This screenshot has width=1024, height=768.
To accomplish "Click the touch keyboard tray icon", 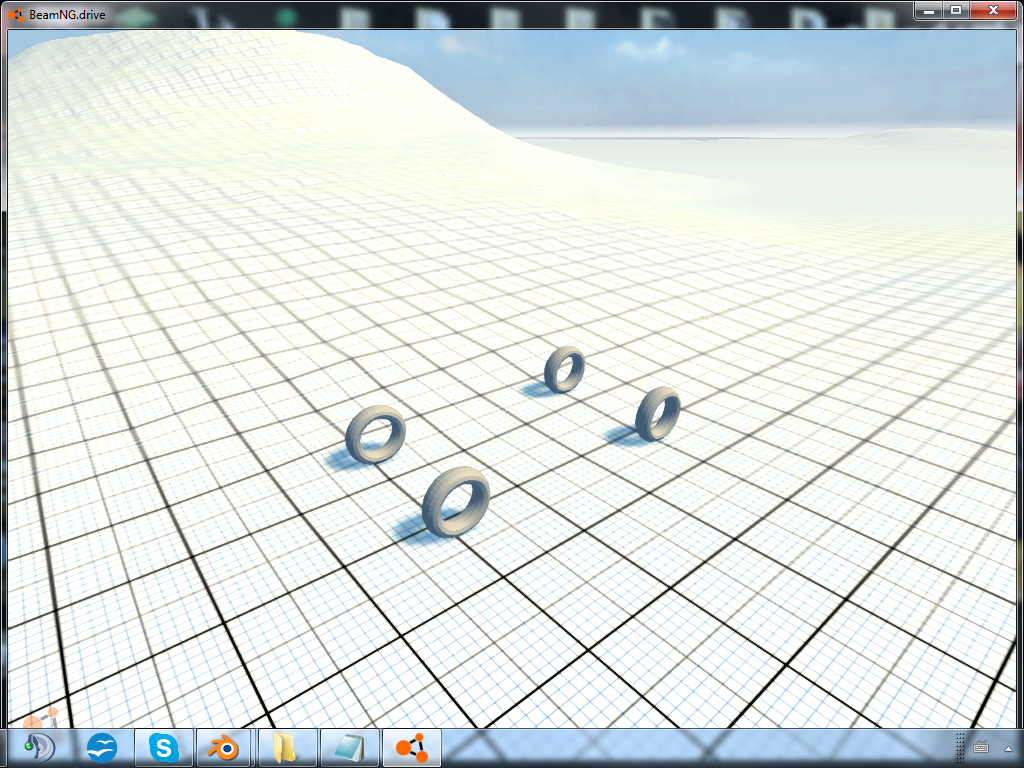I will (980, 748).
